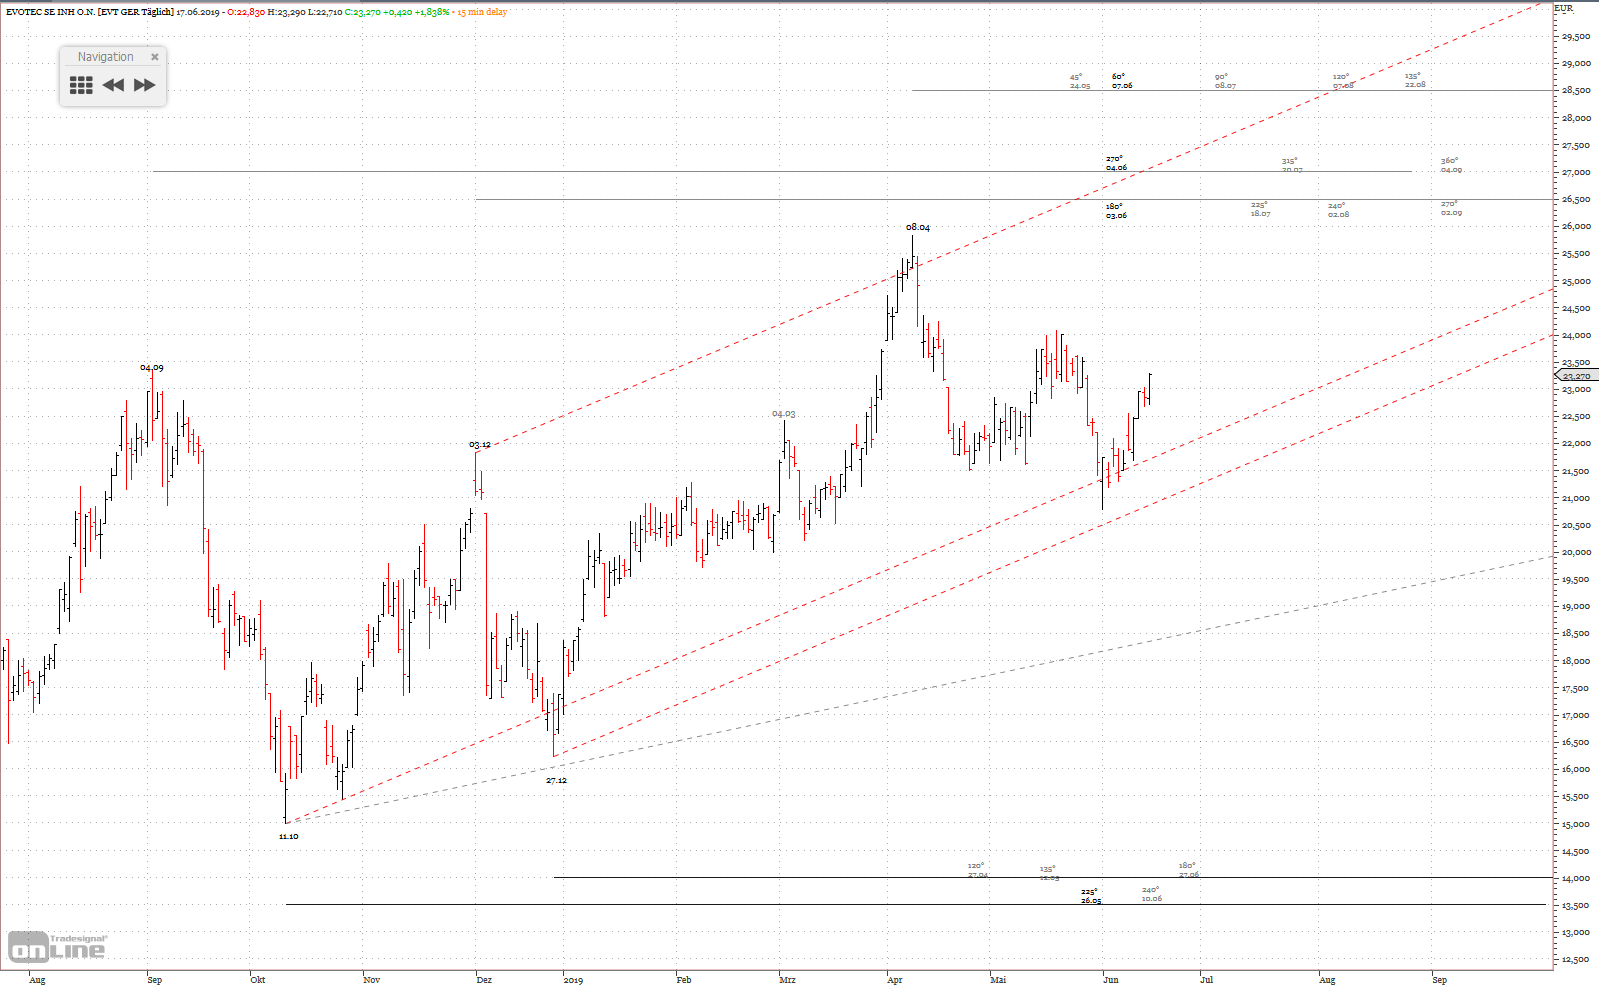Click the 180° 03.06 angle label
Image resolution: width=1599 pixels, height=989 pixels.
tap(1116, 211)
